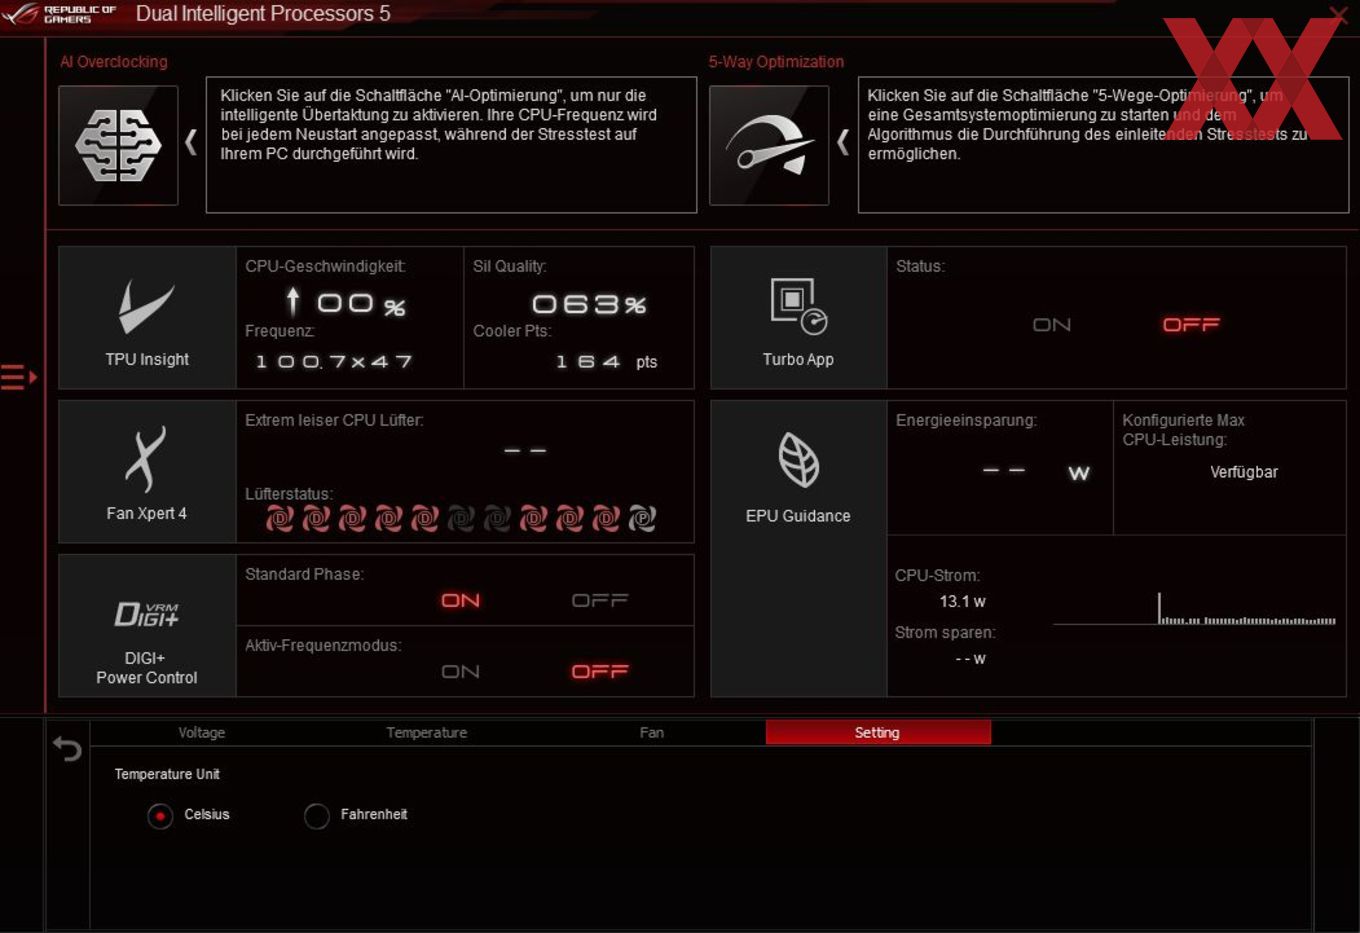Collapse the AI Overclocking description chevron
This screenshot has height=933, width=1360.
191,143
